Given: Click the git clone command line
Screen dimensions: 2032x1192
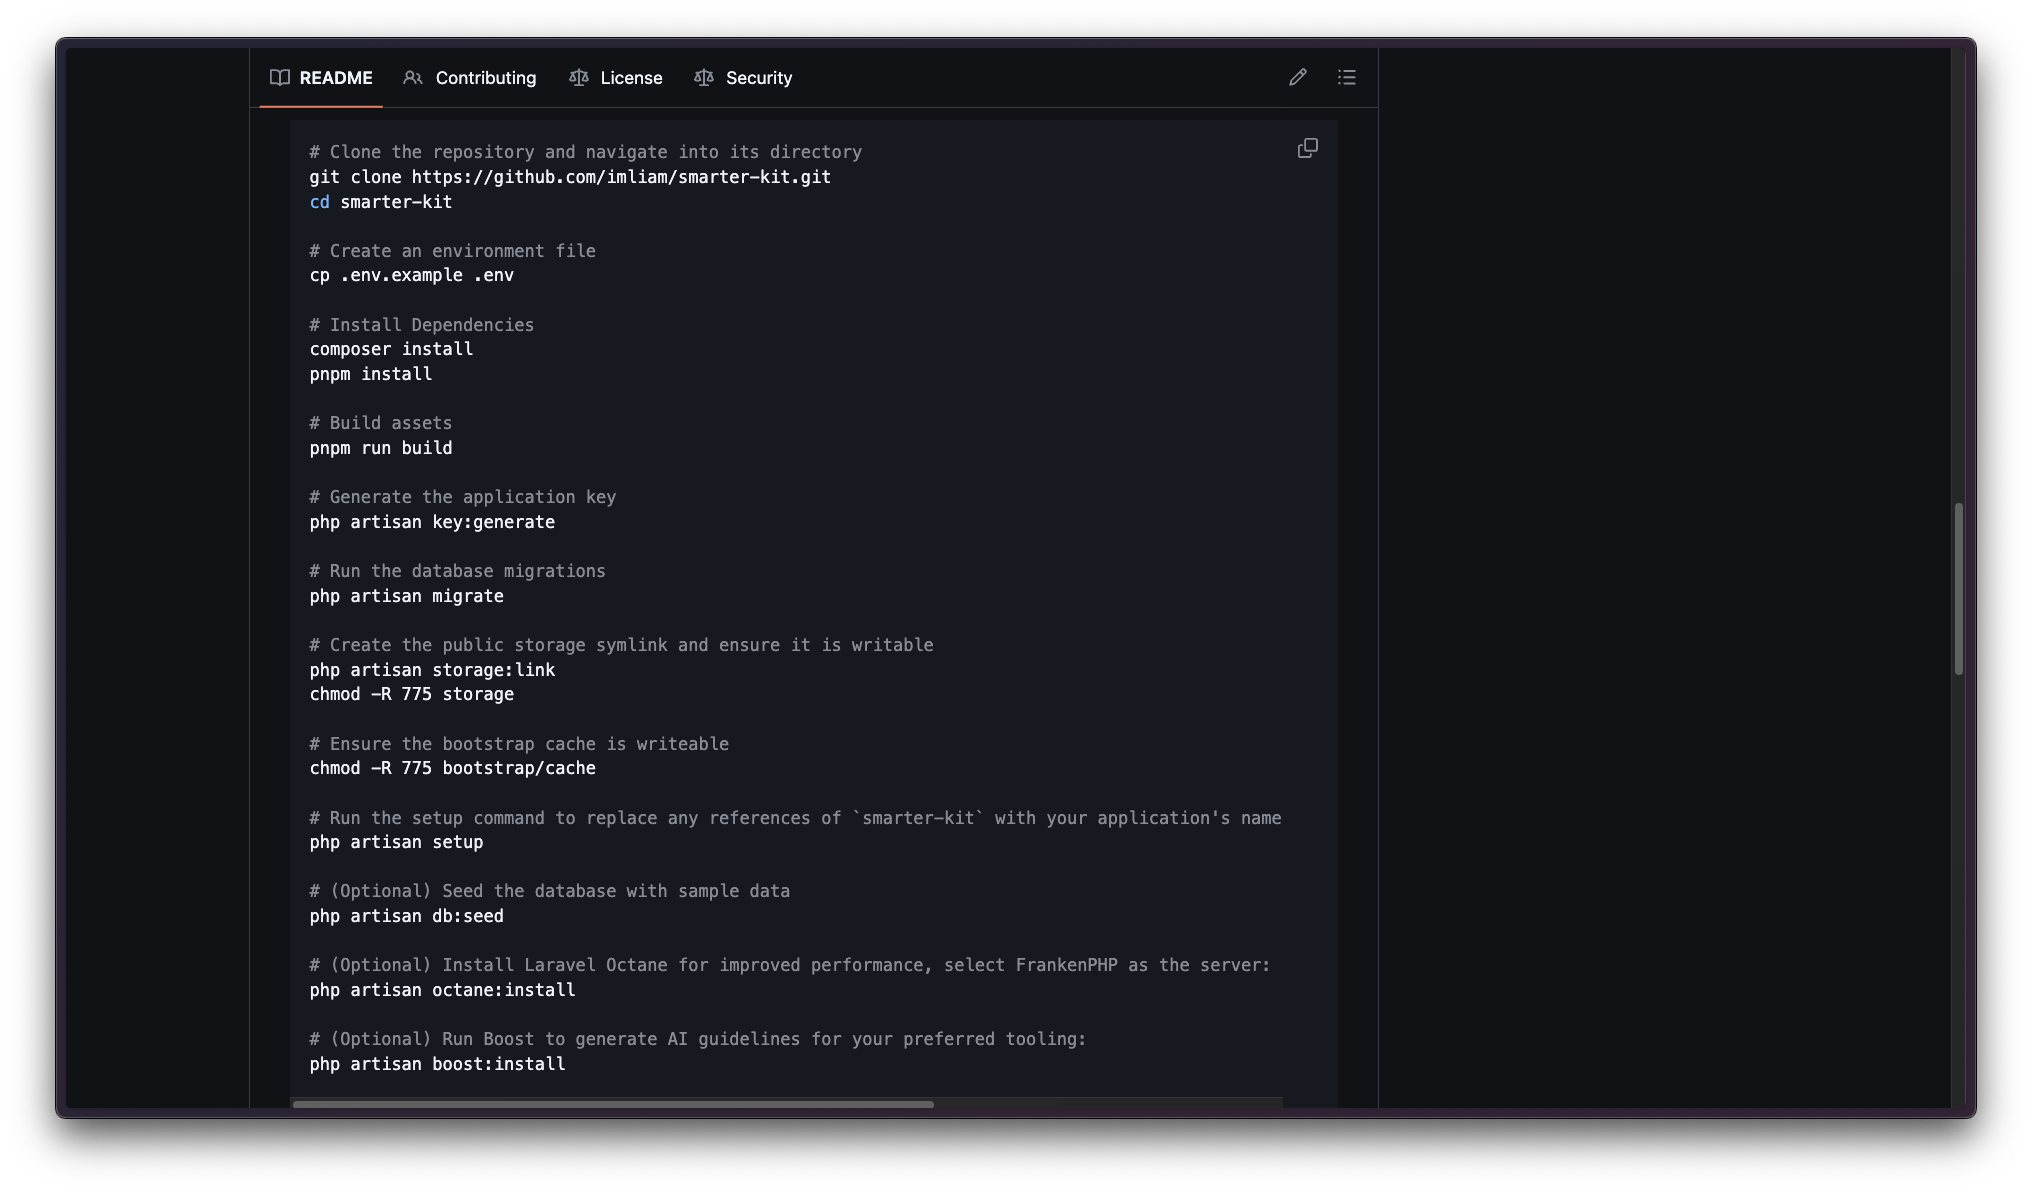Looking at the screenshot, I should (x=570, y=177).
